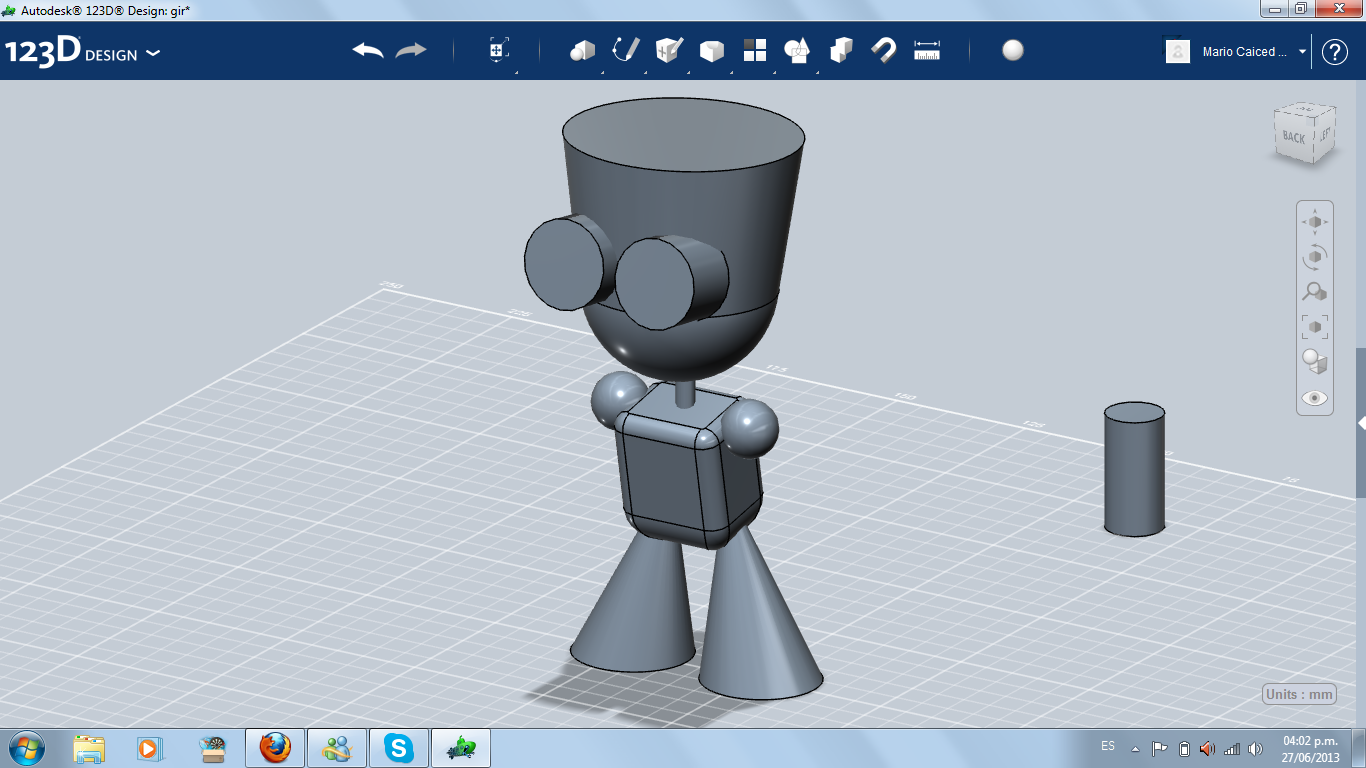The image size is (1366, 768).
Task: Expand the collapsed right side panel arrow
Action: (x=1361, y=423)
